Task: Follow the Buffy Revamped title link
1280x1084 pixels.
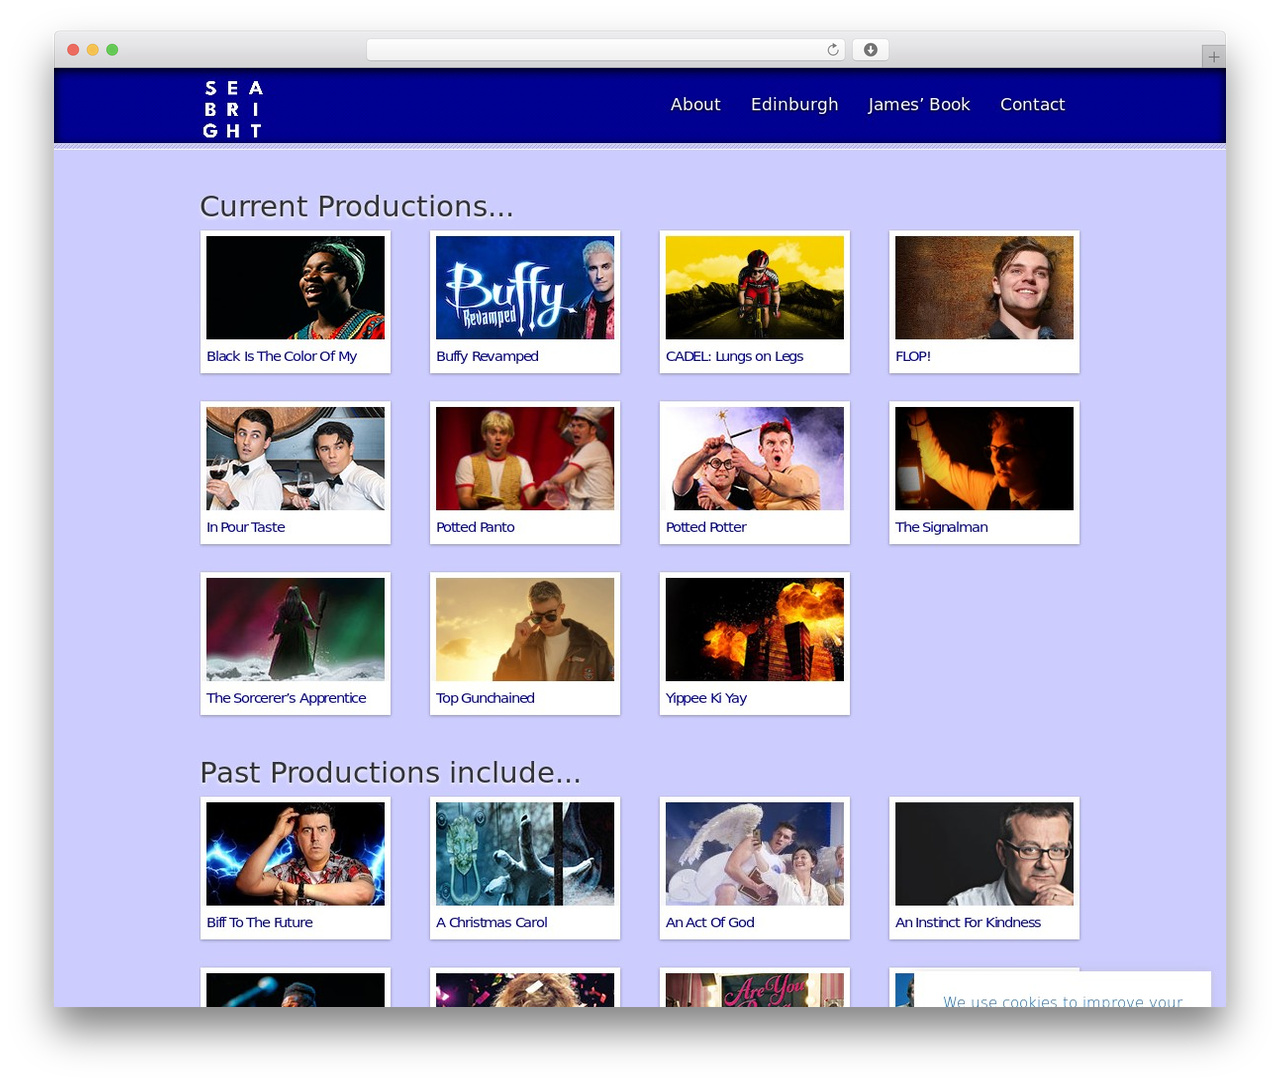Action: [487, 356]
